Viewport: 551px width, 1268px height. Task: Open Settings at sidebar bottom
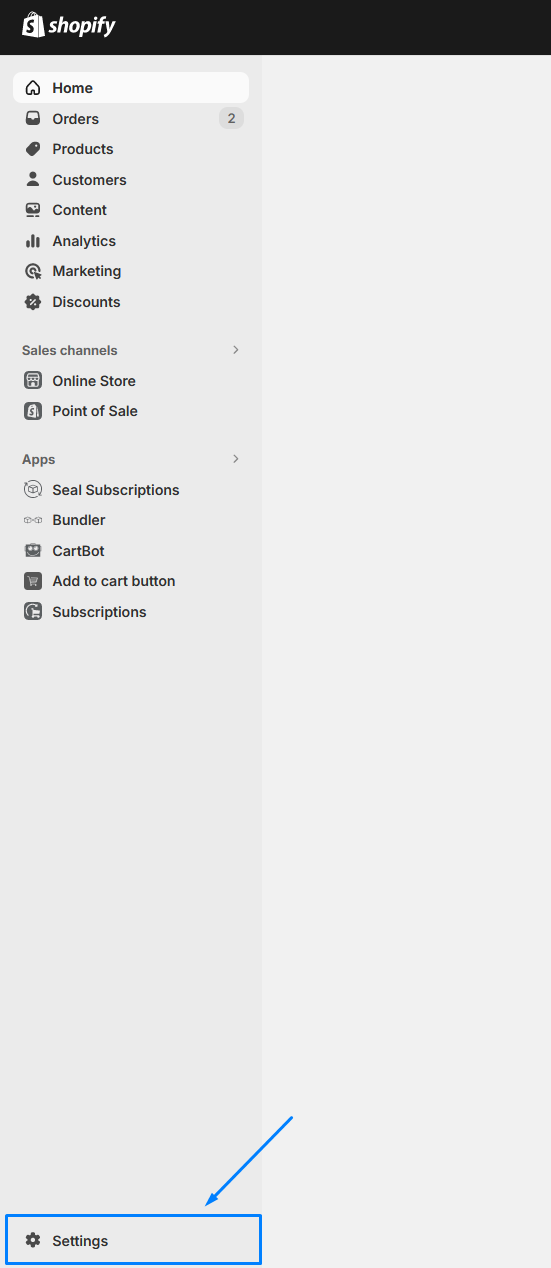(x=133, y=1240)
